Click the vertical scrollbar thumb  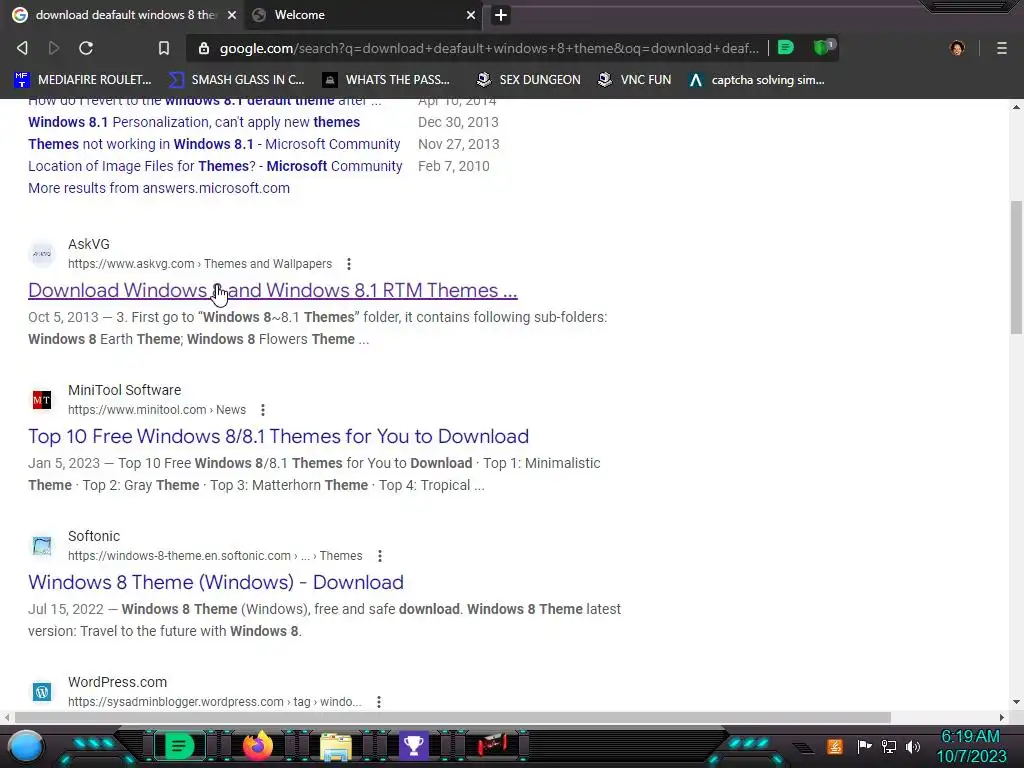pyautogui.click(x=1016, y=268)
